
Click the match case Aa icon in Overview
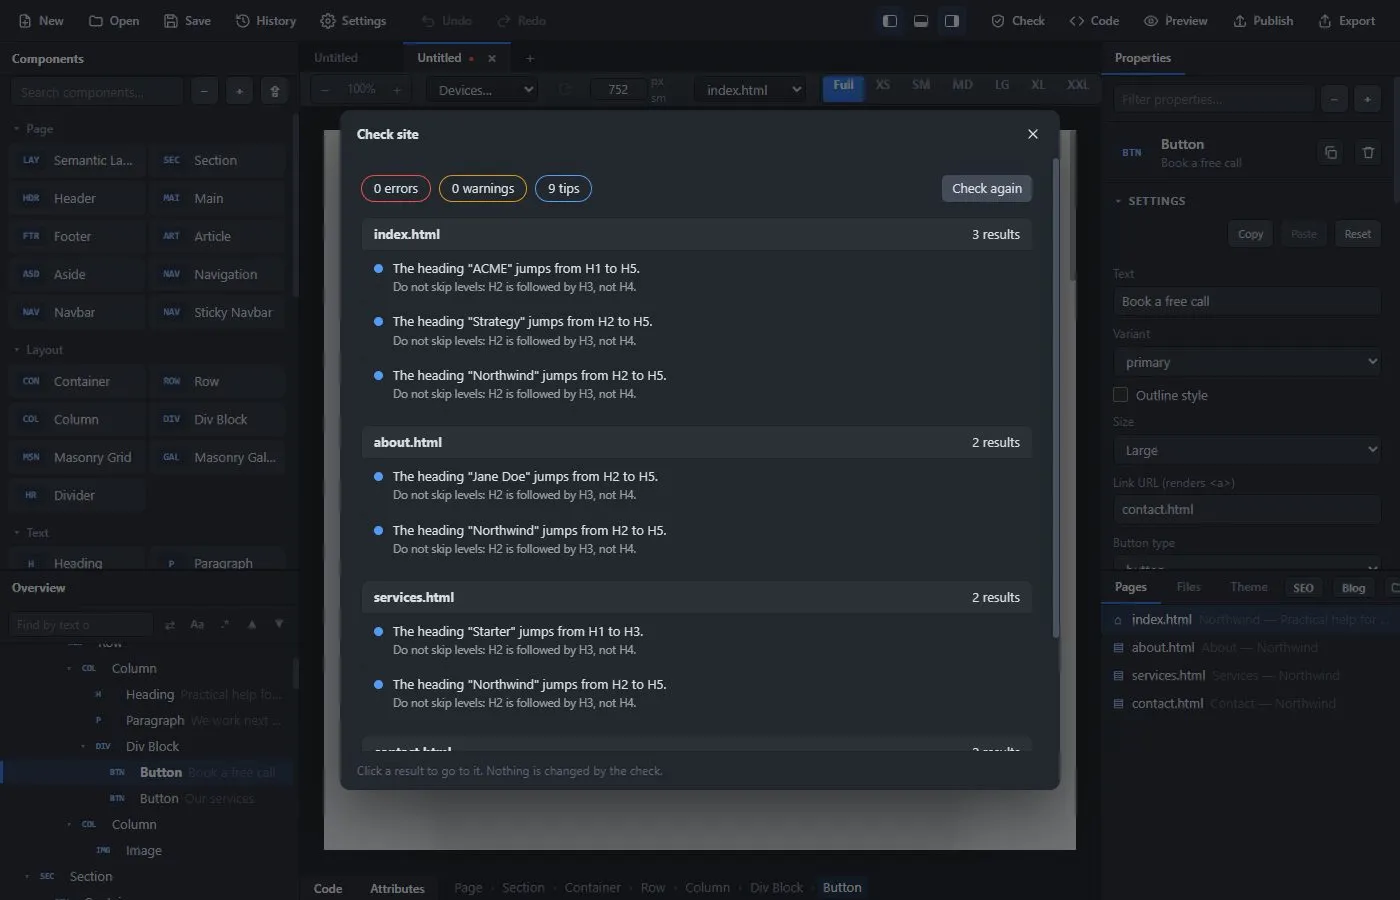point(197,624)
